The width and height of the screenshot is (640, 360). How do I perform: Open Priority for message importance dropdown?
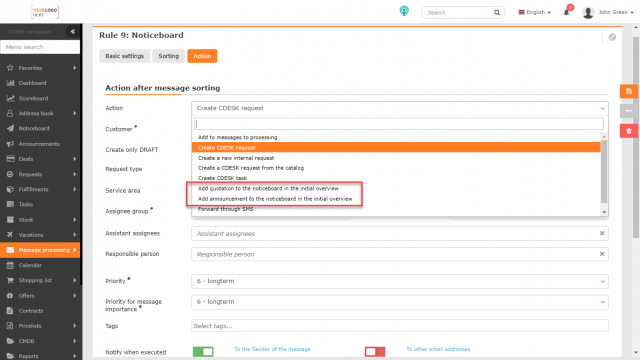point(400,302)
